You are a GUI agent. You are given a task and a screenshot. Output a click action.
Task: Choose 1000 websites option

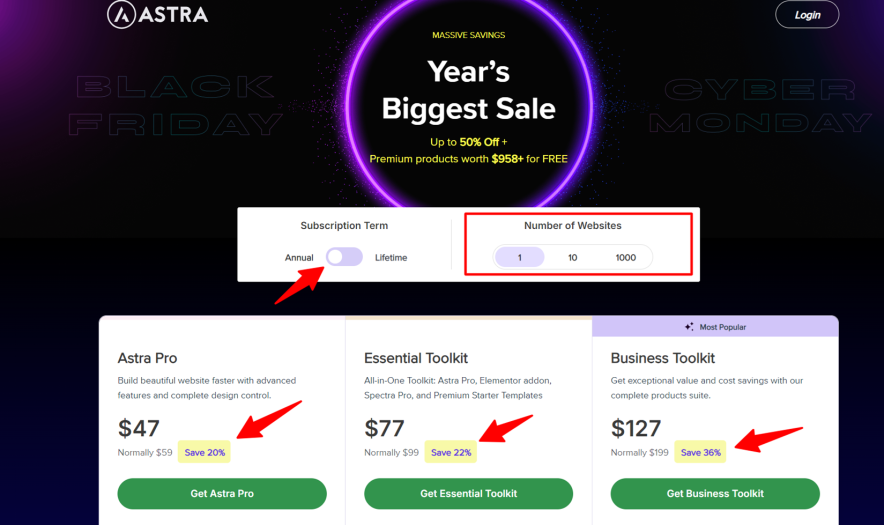click(x=625, y=257)
